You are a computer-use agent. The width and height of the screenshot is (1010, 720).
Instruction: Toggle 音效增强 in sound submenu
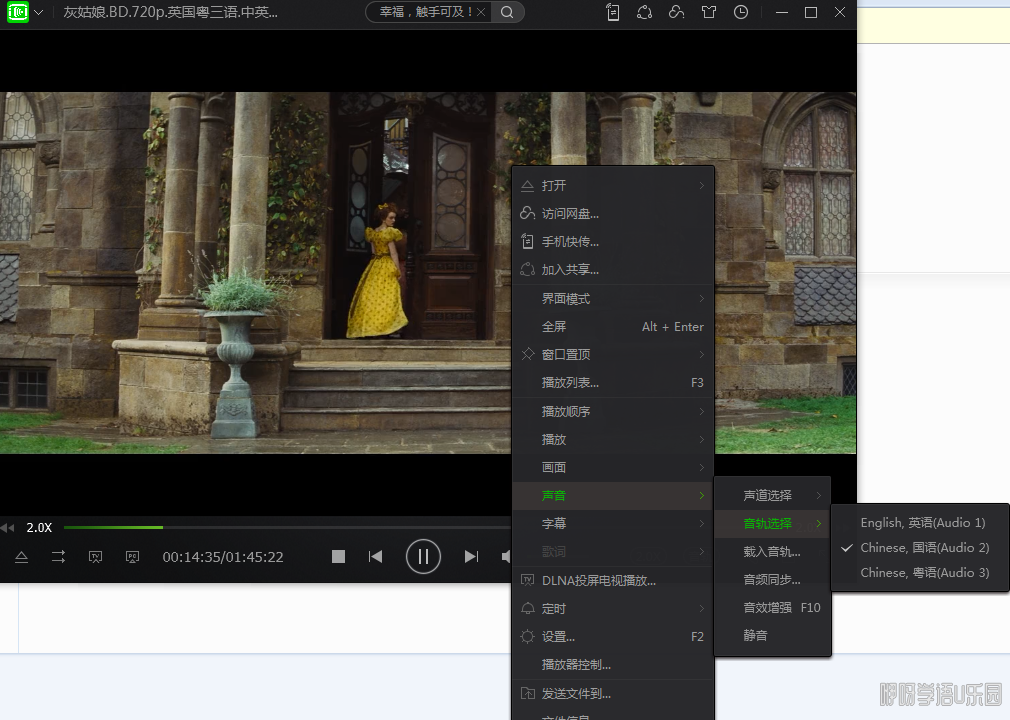772,607
